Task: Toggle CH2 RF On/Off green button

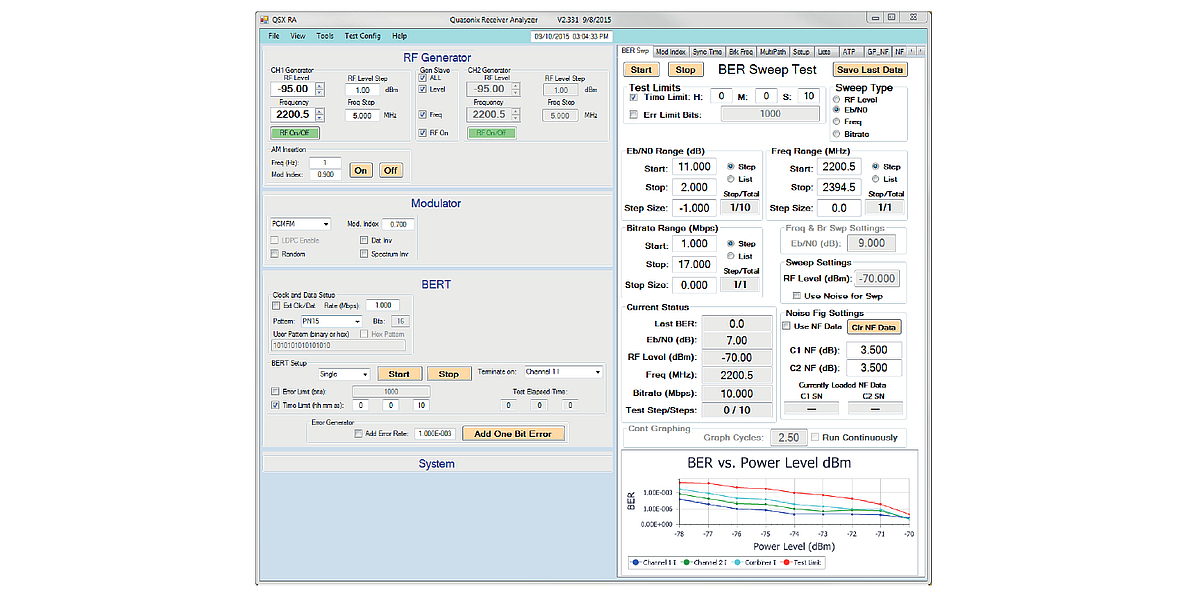Action: coord(490,132)
